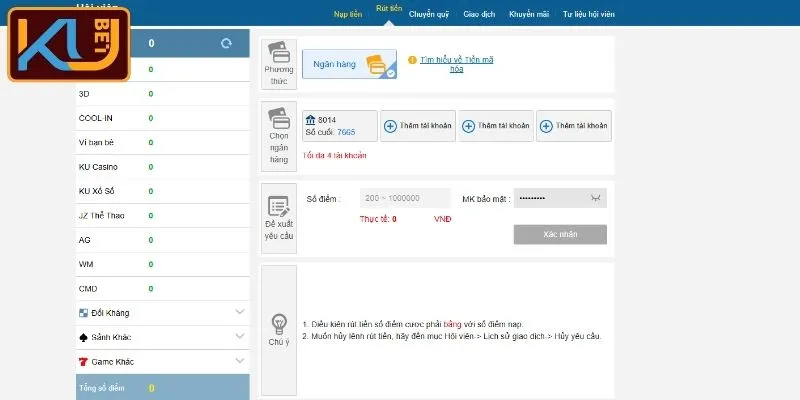Click the 3D wallet row
Screen dimensions: 800x400
point(163,94)
